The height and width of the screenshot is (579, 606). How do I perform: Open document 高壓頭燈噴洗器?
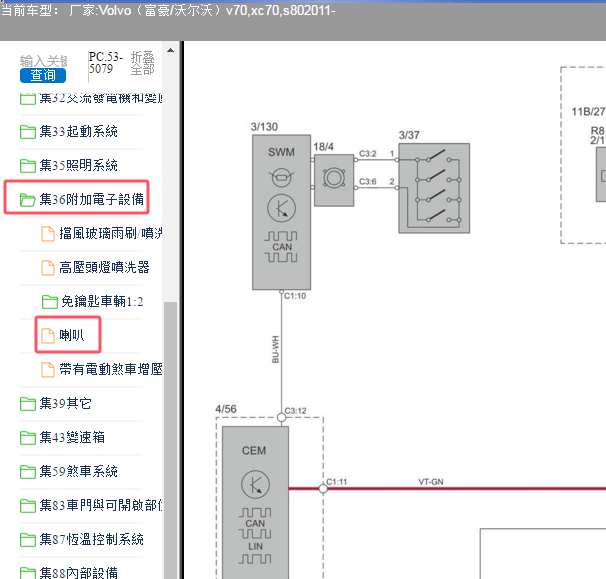coord(104,267)
